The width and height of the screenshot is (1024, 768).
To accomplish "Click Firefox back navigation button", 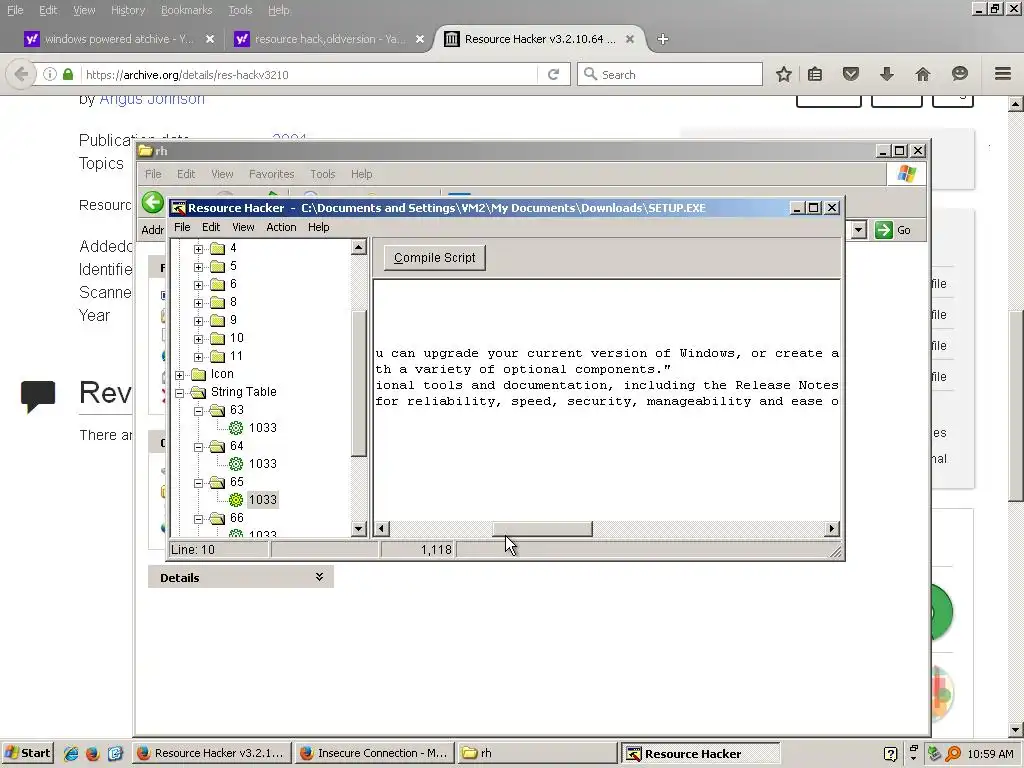I will [x=21, y=74].
